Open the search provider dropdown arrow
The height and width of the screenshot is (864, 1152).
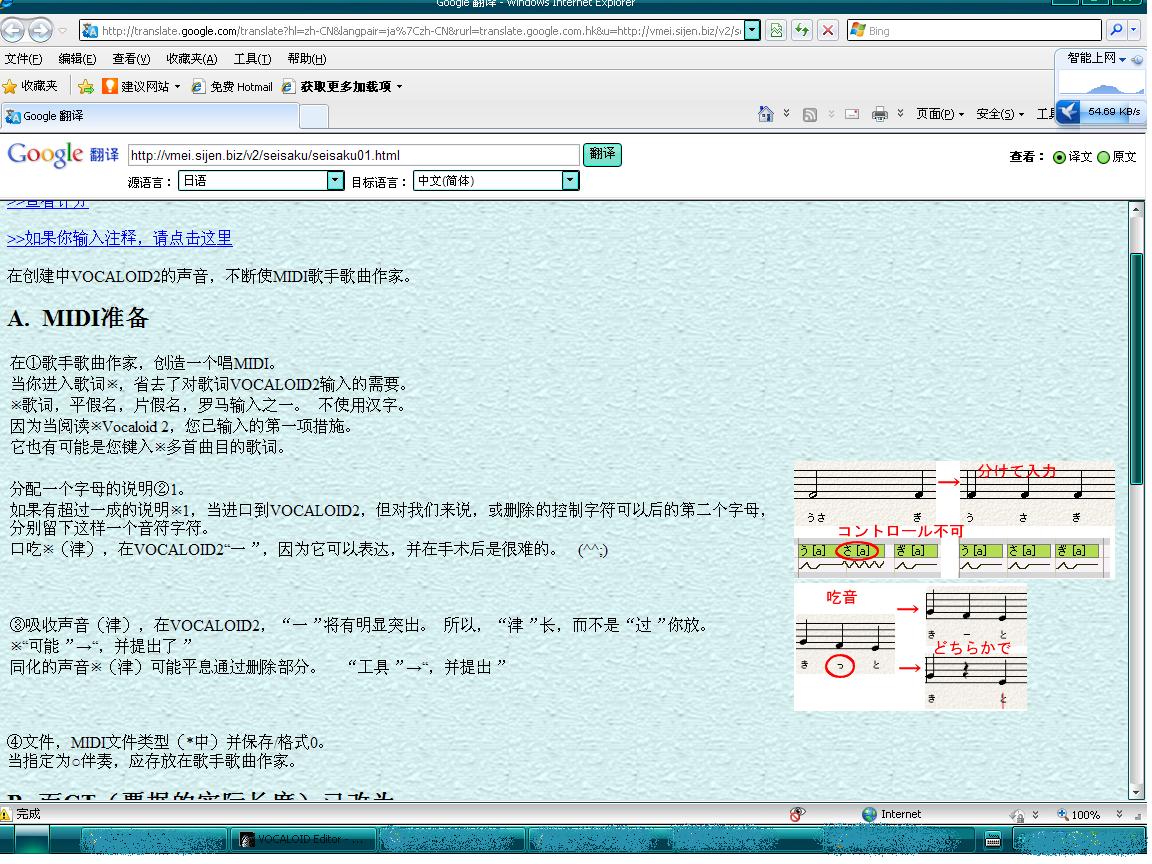click(1134, 30)
